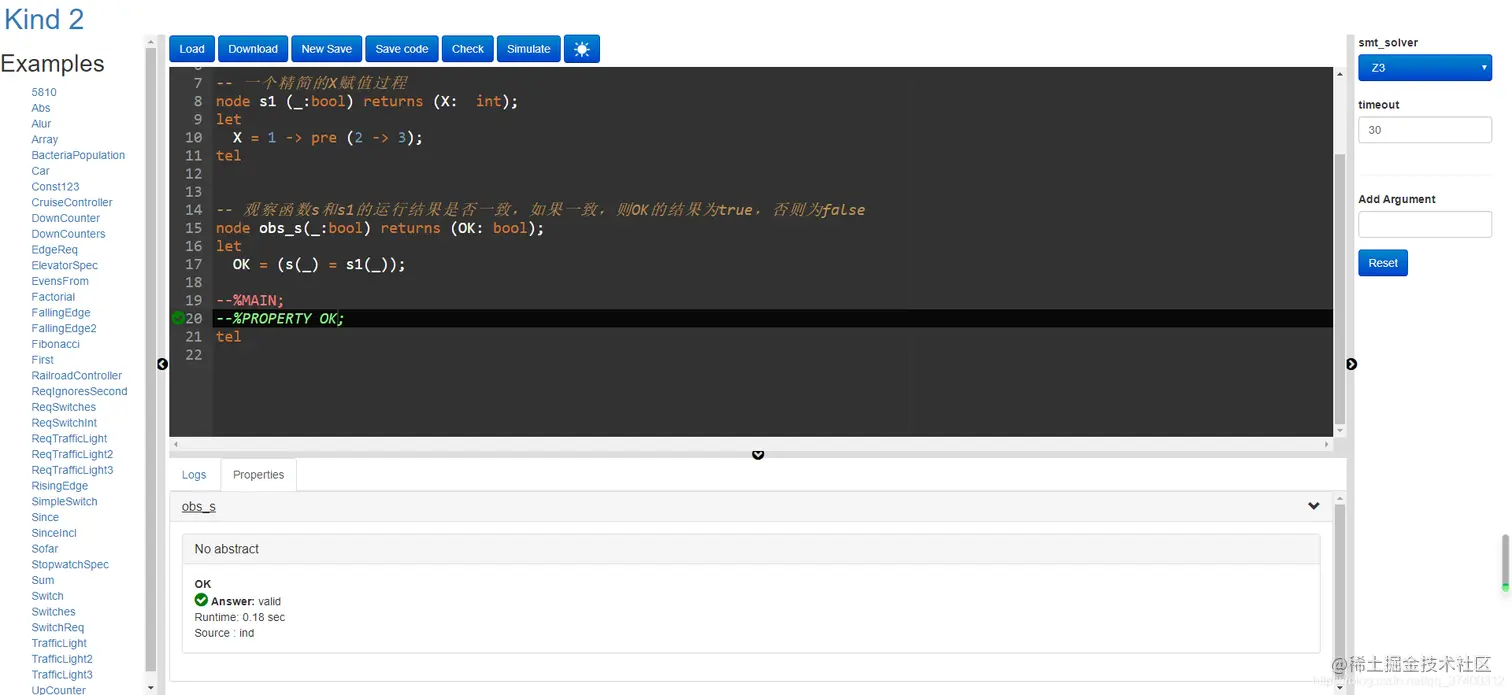Open the RisingEdge example

coord(60,486)
